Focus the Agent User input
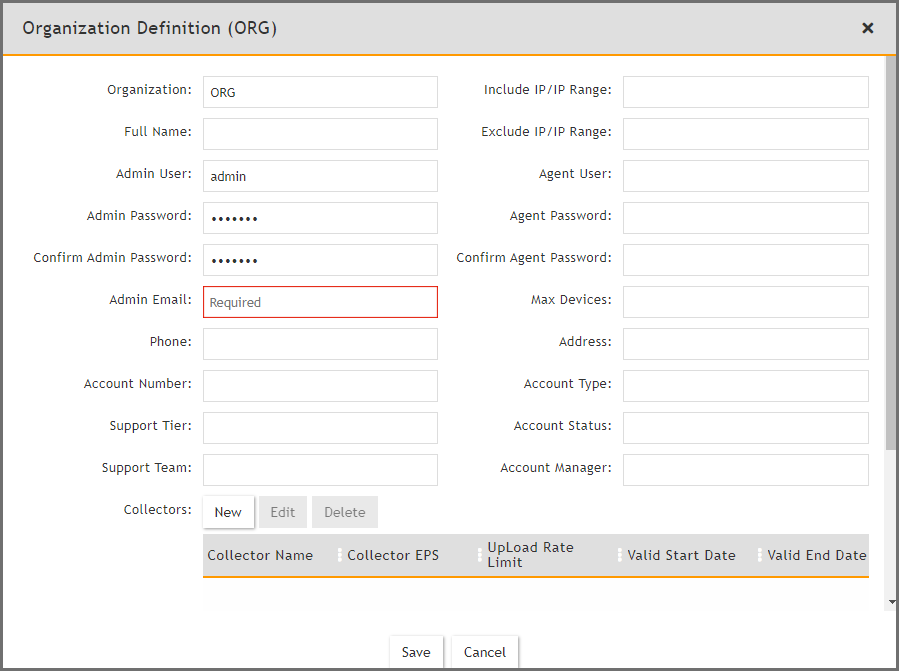The image size is (899, 671). (745, 176)
